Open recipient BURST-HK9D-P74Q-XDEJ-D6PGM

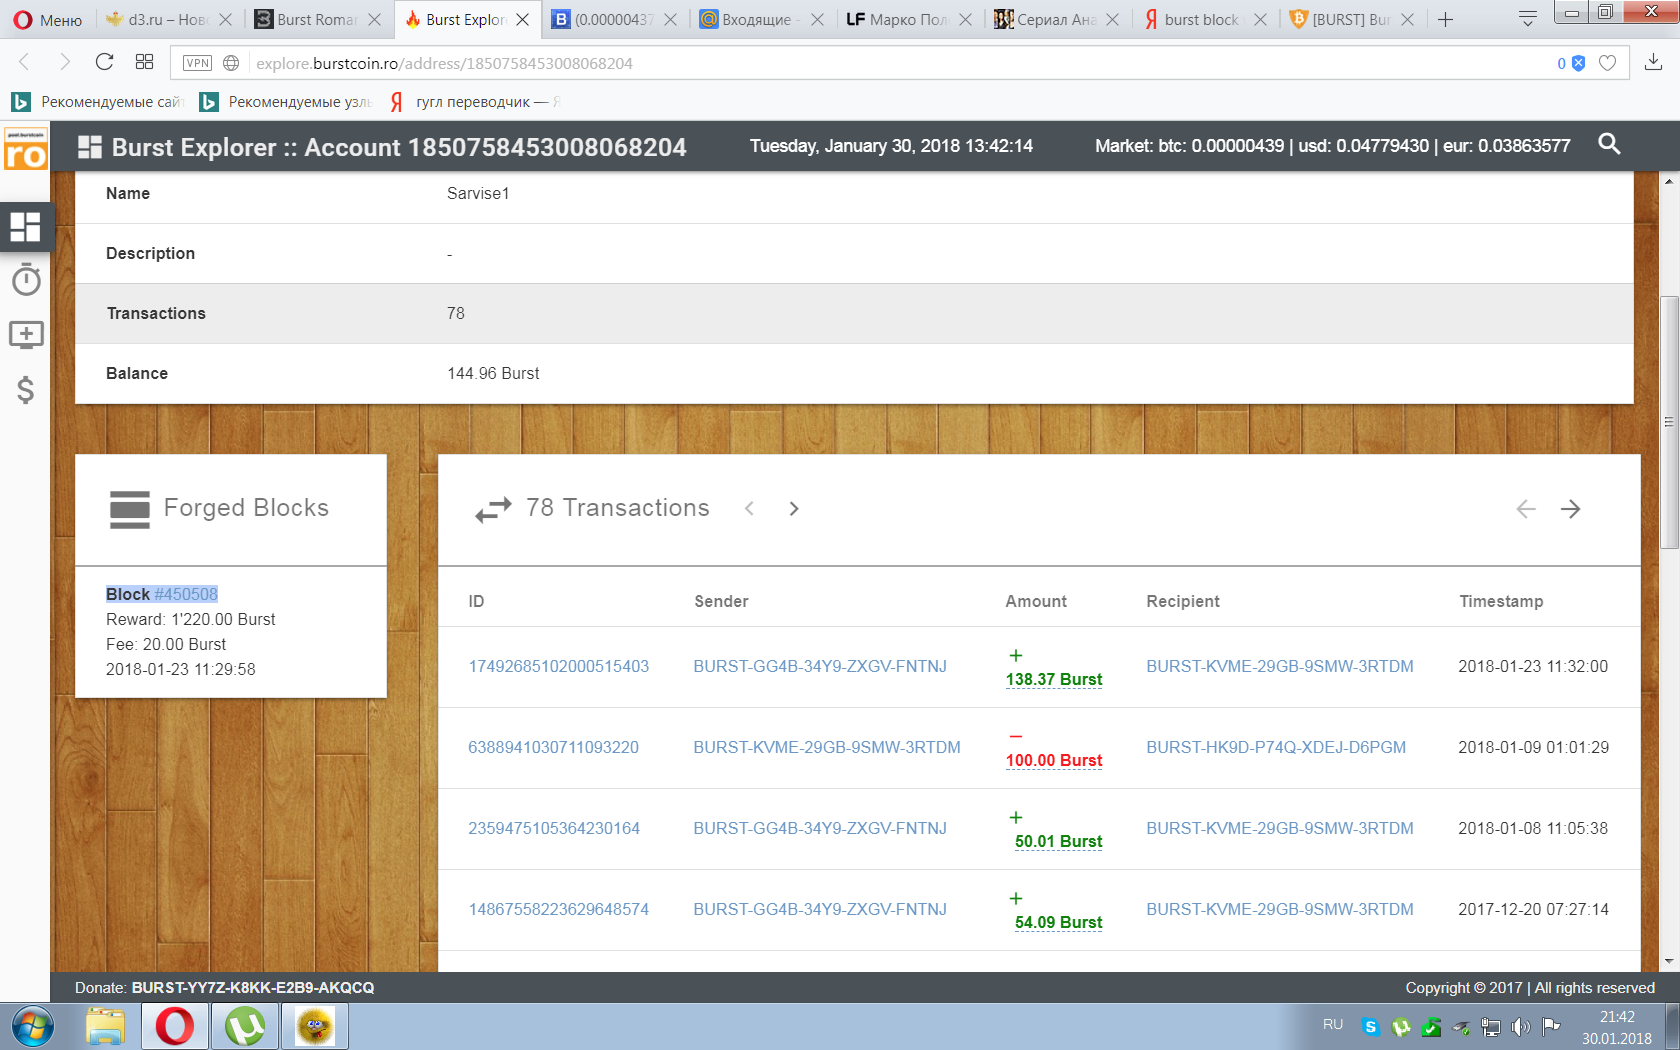click(x=1276, y=747)
